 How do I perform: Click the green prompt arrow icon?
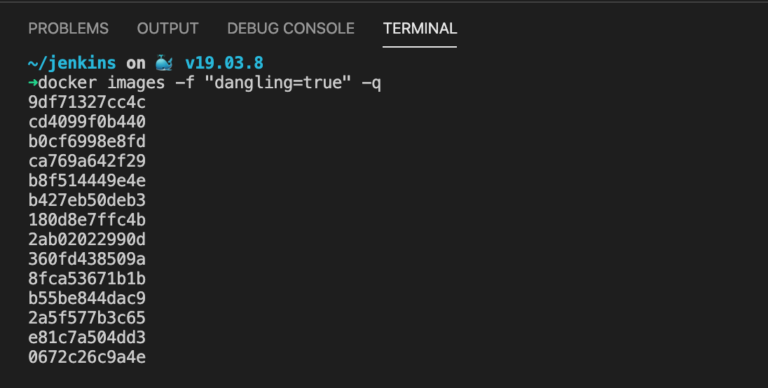pyautogui.click(x=33, y=82)
